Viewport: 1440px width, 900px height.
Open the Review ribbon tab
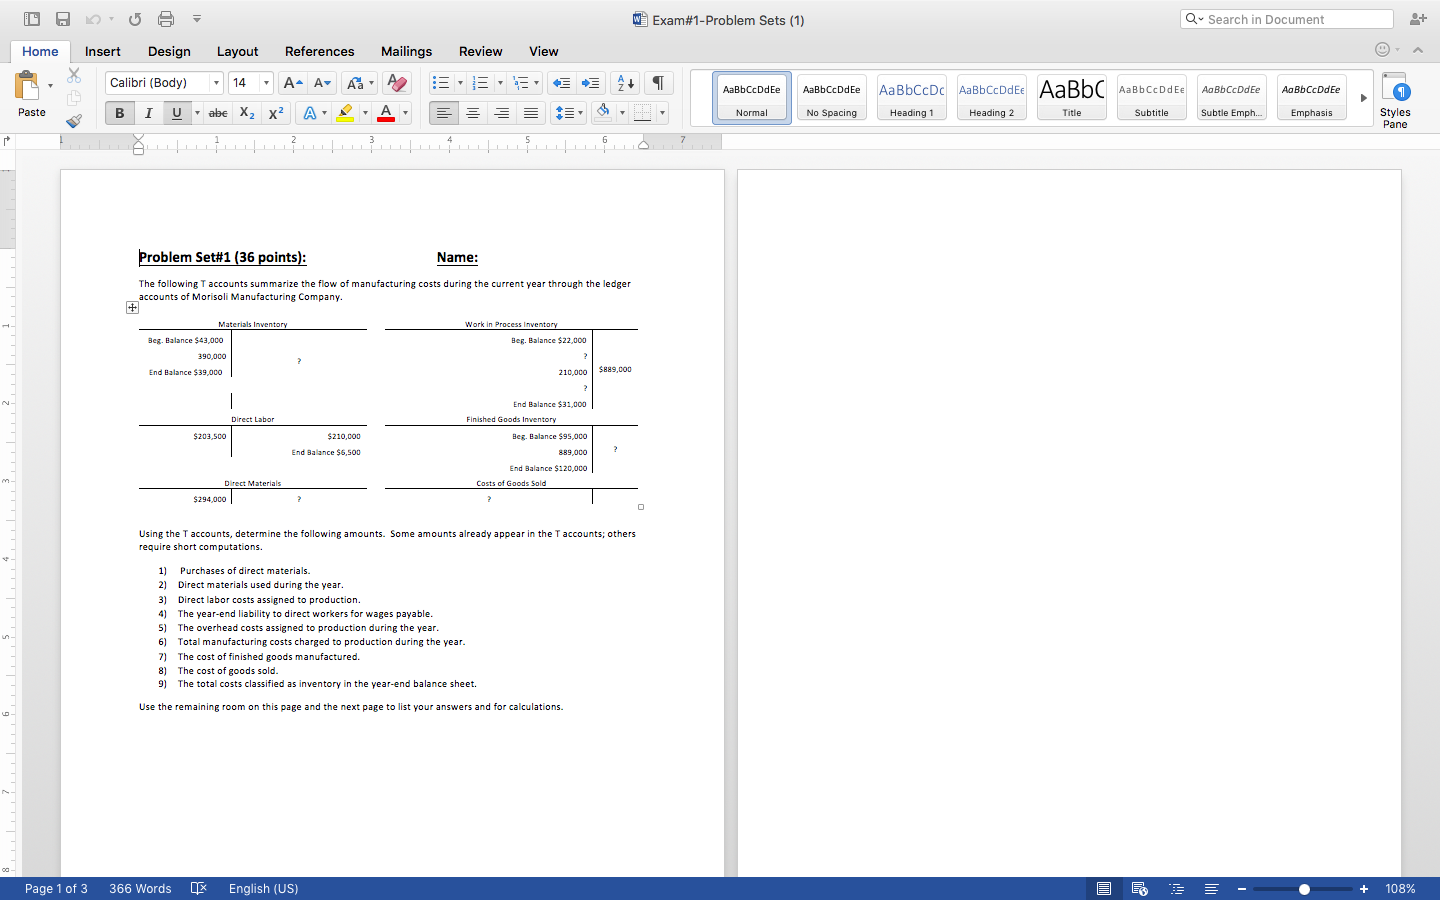click(x=480, y=51)
